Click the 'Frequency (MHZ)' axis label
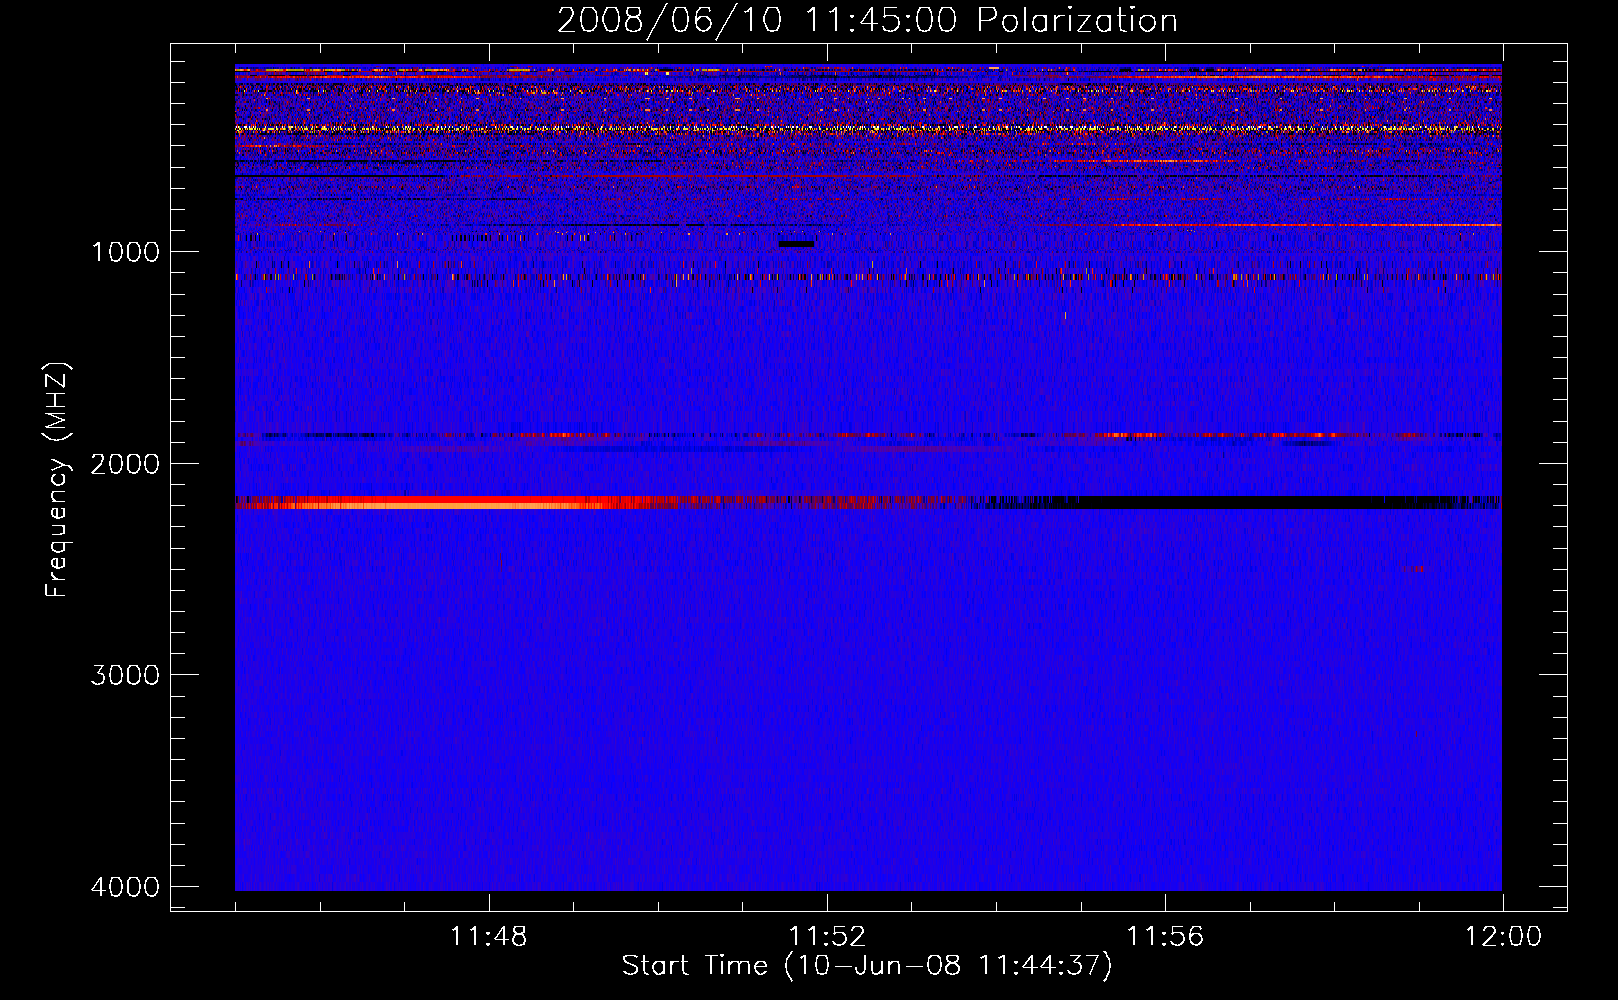This screenshot has width=1618, height=1000. tap(57, 480)
